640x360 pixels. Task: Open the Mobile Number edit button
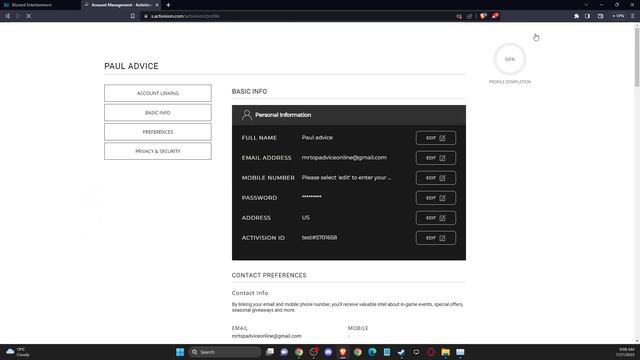(x=436, y=178)
